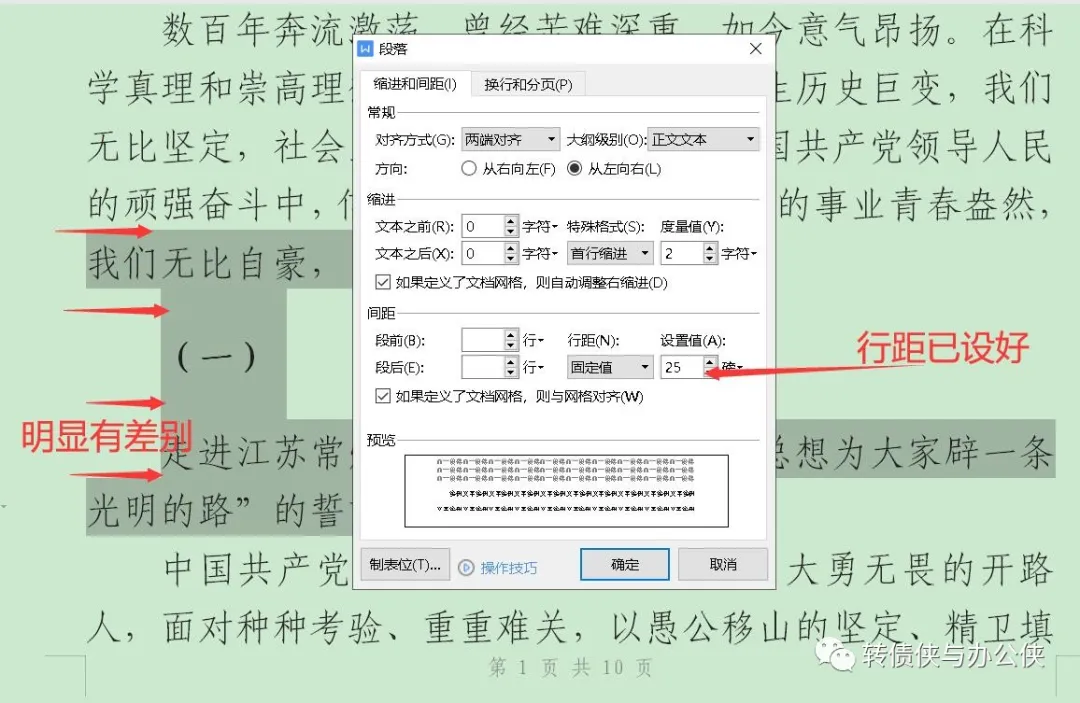Click document text 我们无比自豪
Image resolution: width=1080 pixels, height=703 pixels.
[x=197, y=263]
